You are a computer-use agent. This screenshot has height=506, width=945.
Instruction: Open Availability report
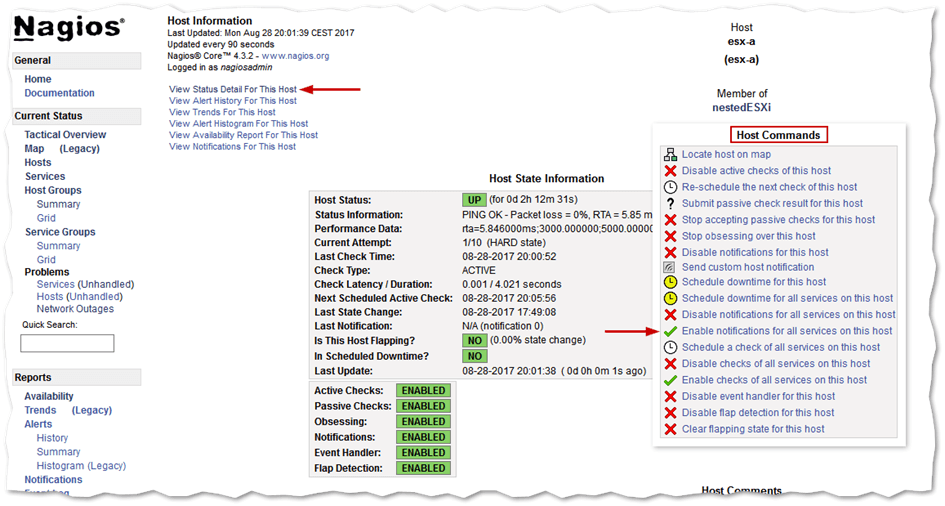49,396
